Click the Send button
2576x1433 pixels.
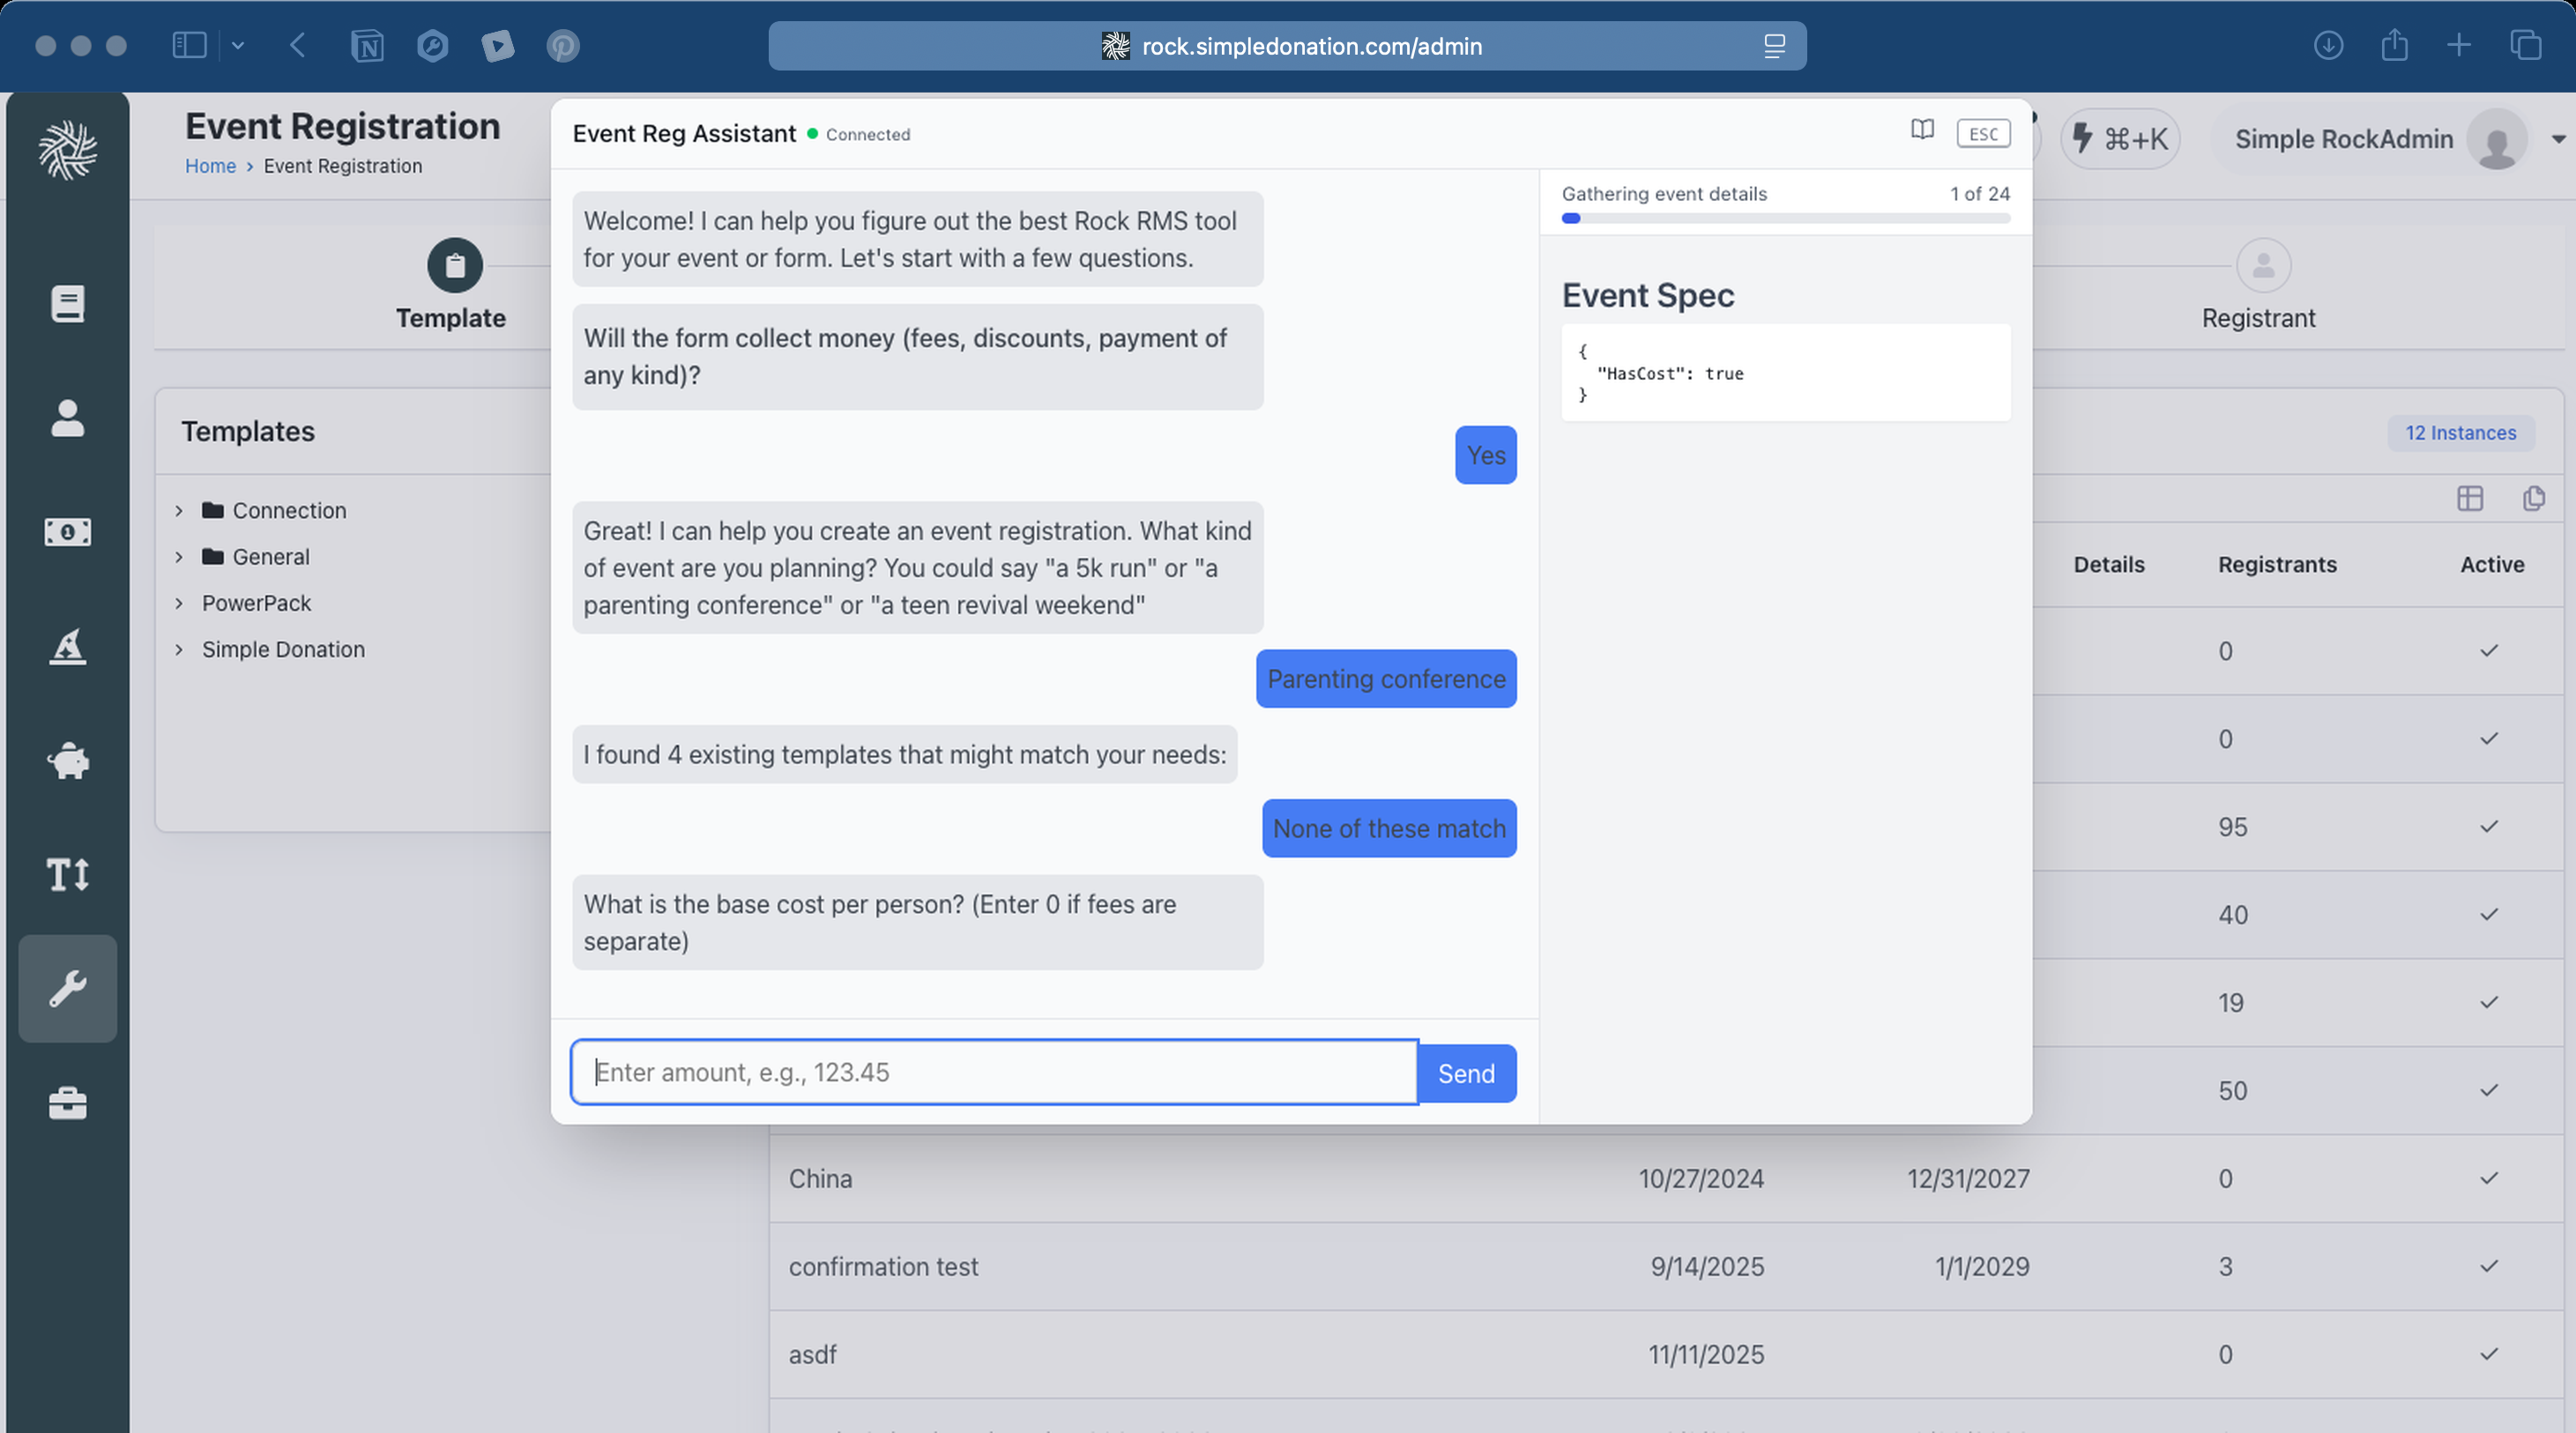[1466, 1073]
